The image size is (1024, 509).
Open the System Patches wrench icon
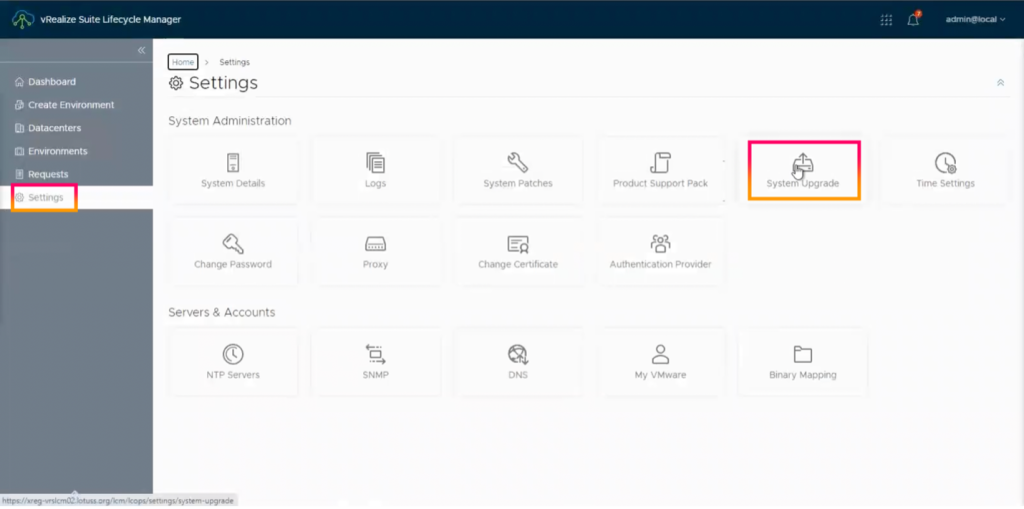coord(518,163)
